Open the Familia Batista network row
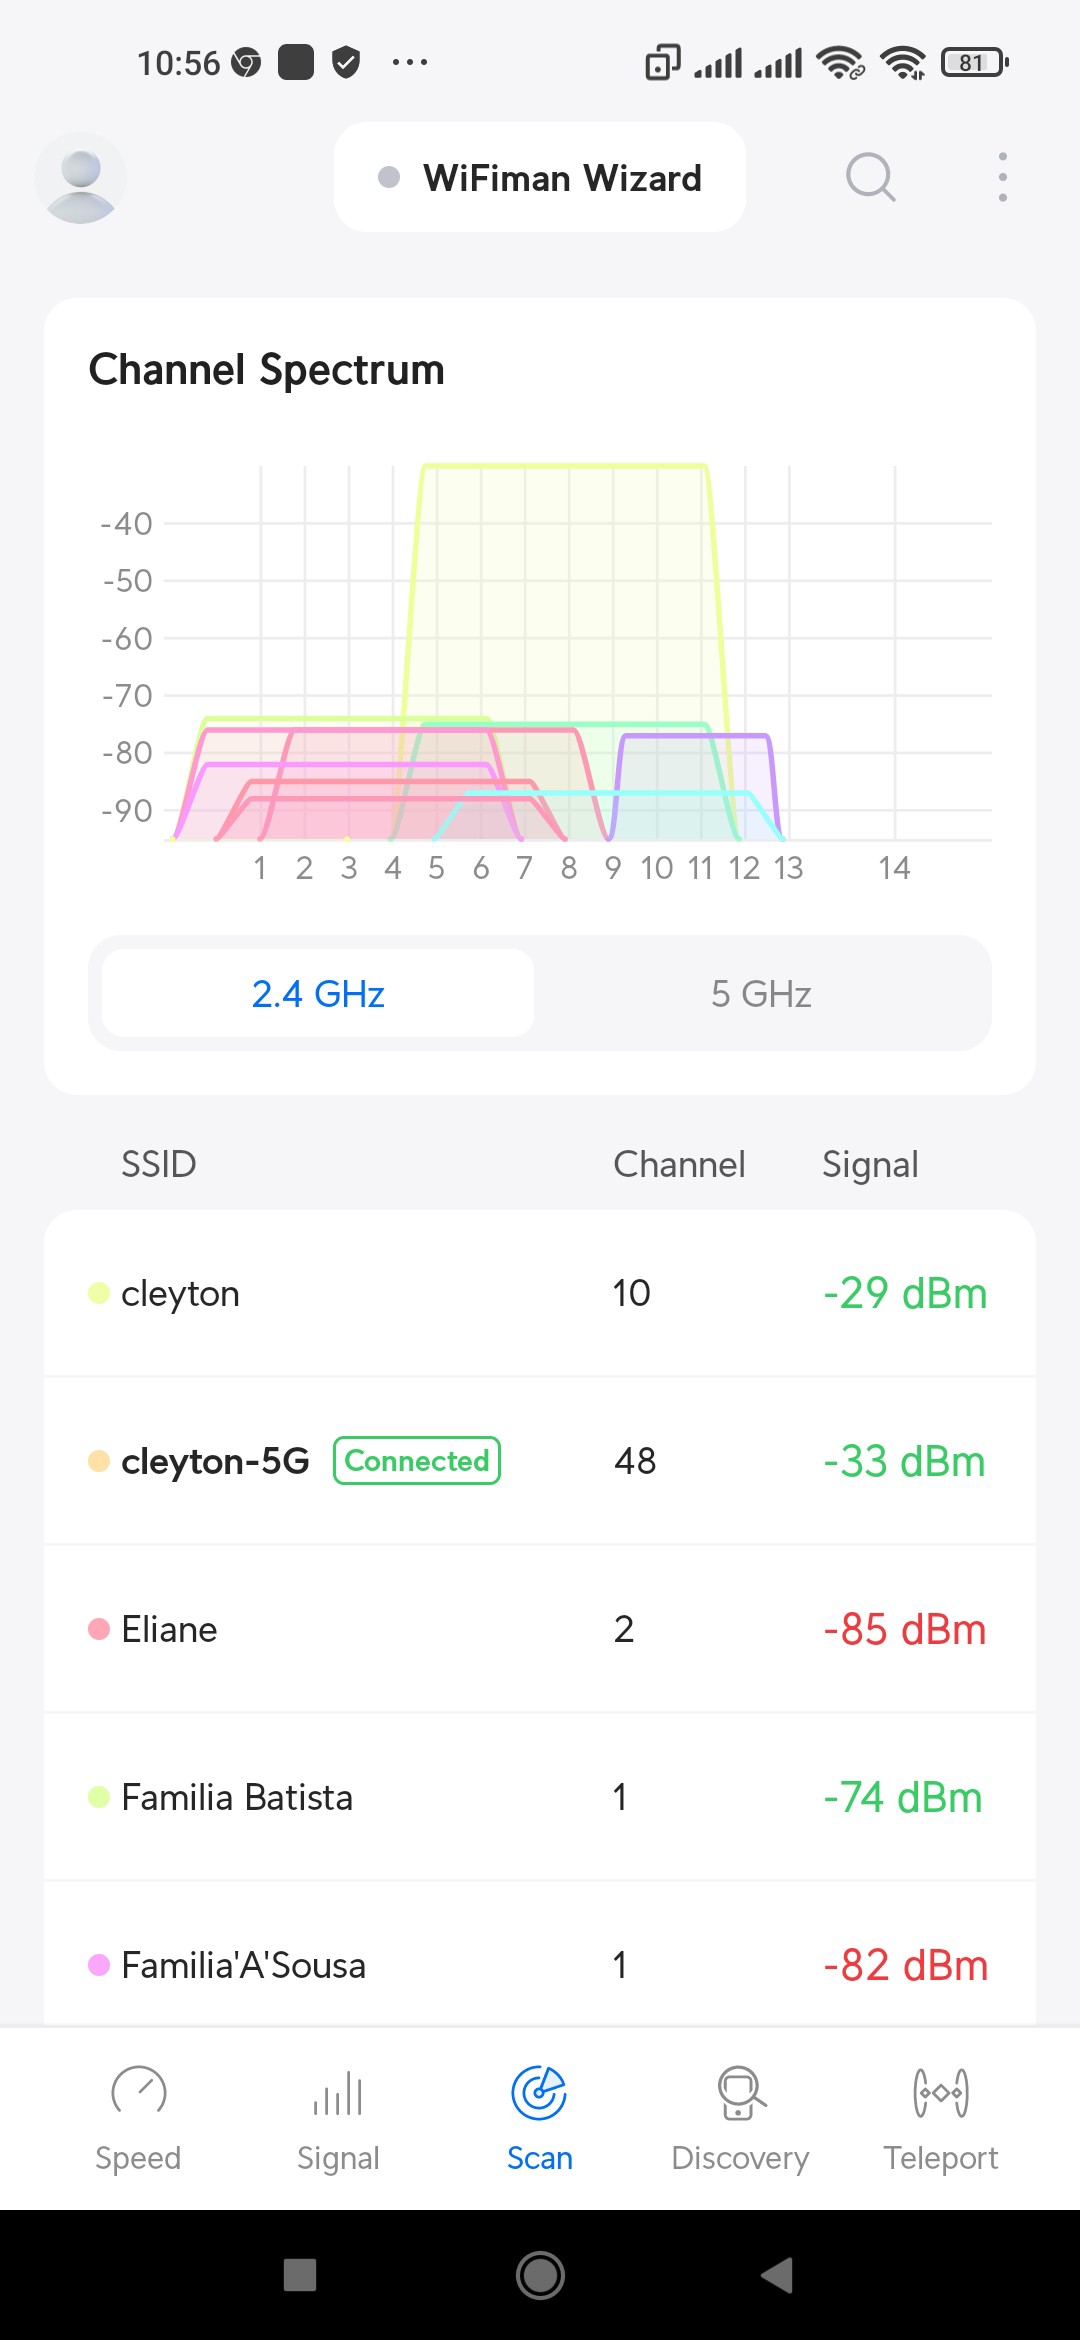The image size is (1080, 2340). (x=540, y=1797)
